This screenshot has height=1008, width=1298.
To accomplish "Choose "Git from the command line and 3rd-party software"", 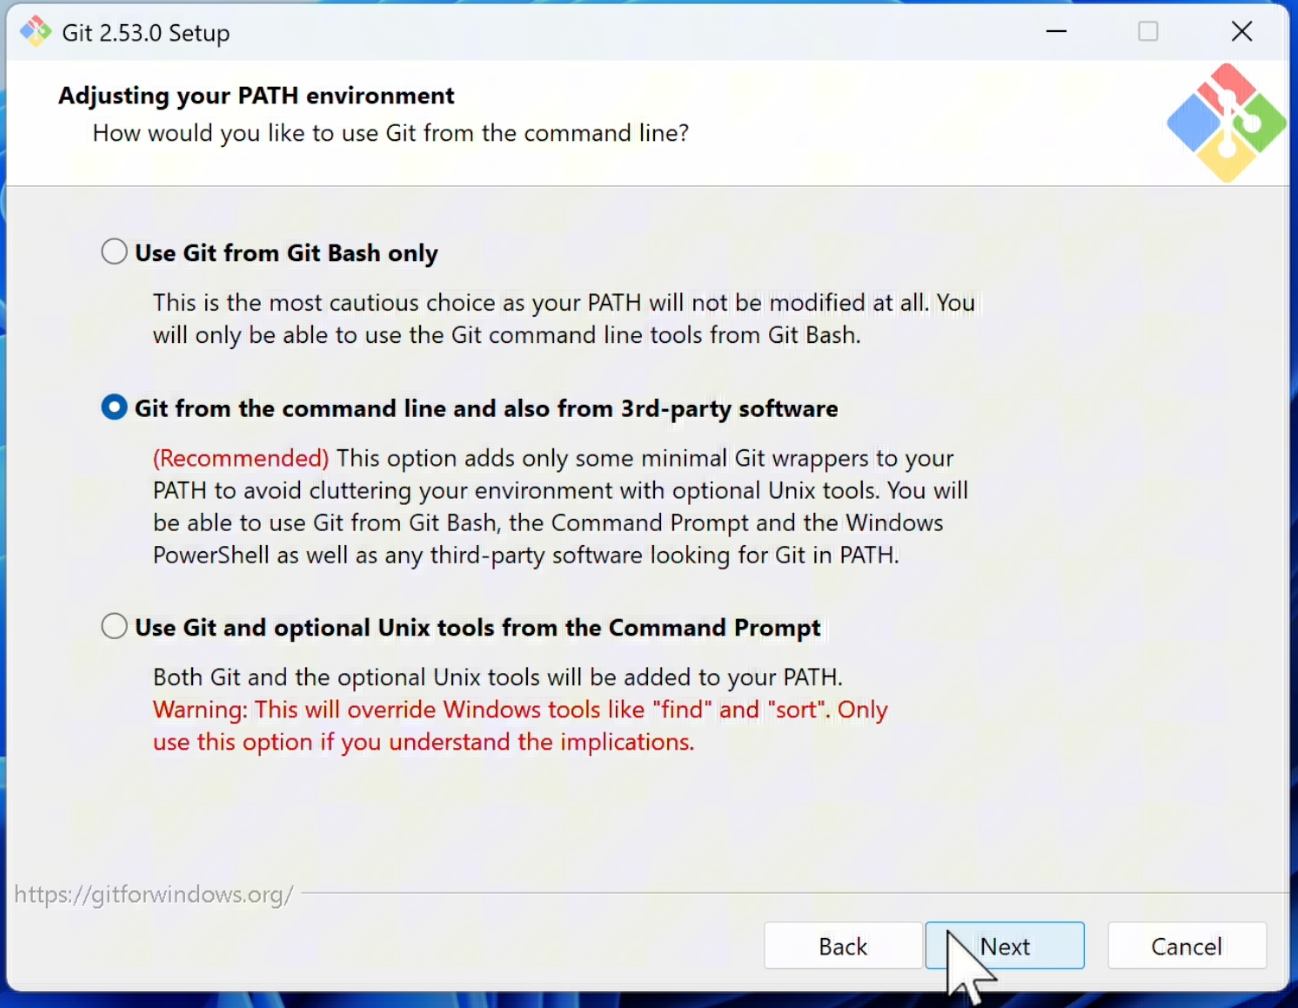I will pyautogui.click(x=114, y=408).
